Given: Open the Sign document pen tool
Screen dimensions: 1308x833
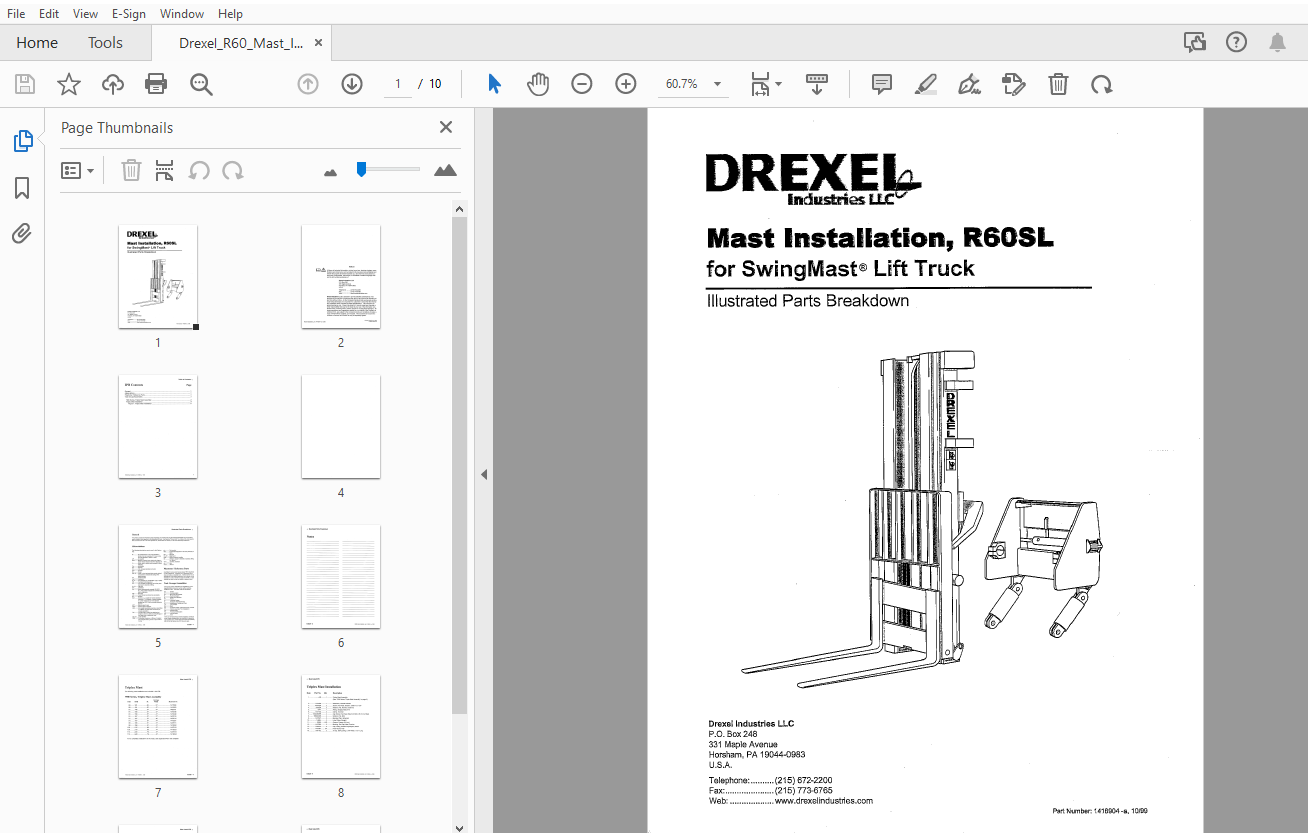Looking at the screenshot, I should (x=969, y=84).
